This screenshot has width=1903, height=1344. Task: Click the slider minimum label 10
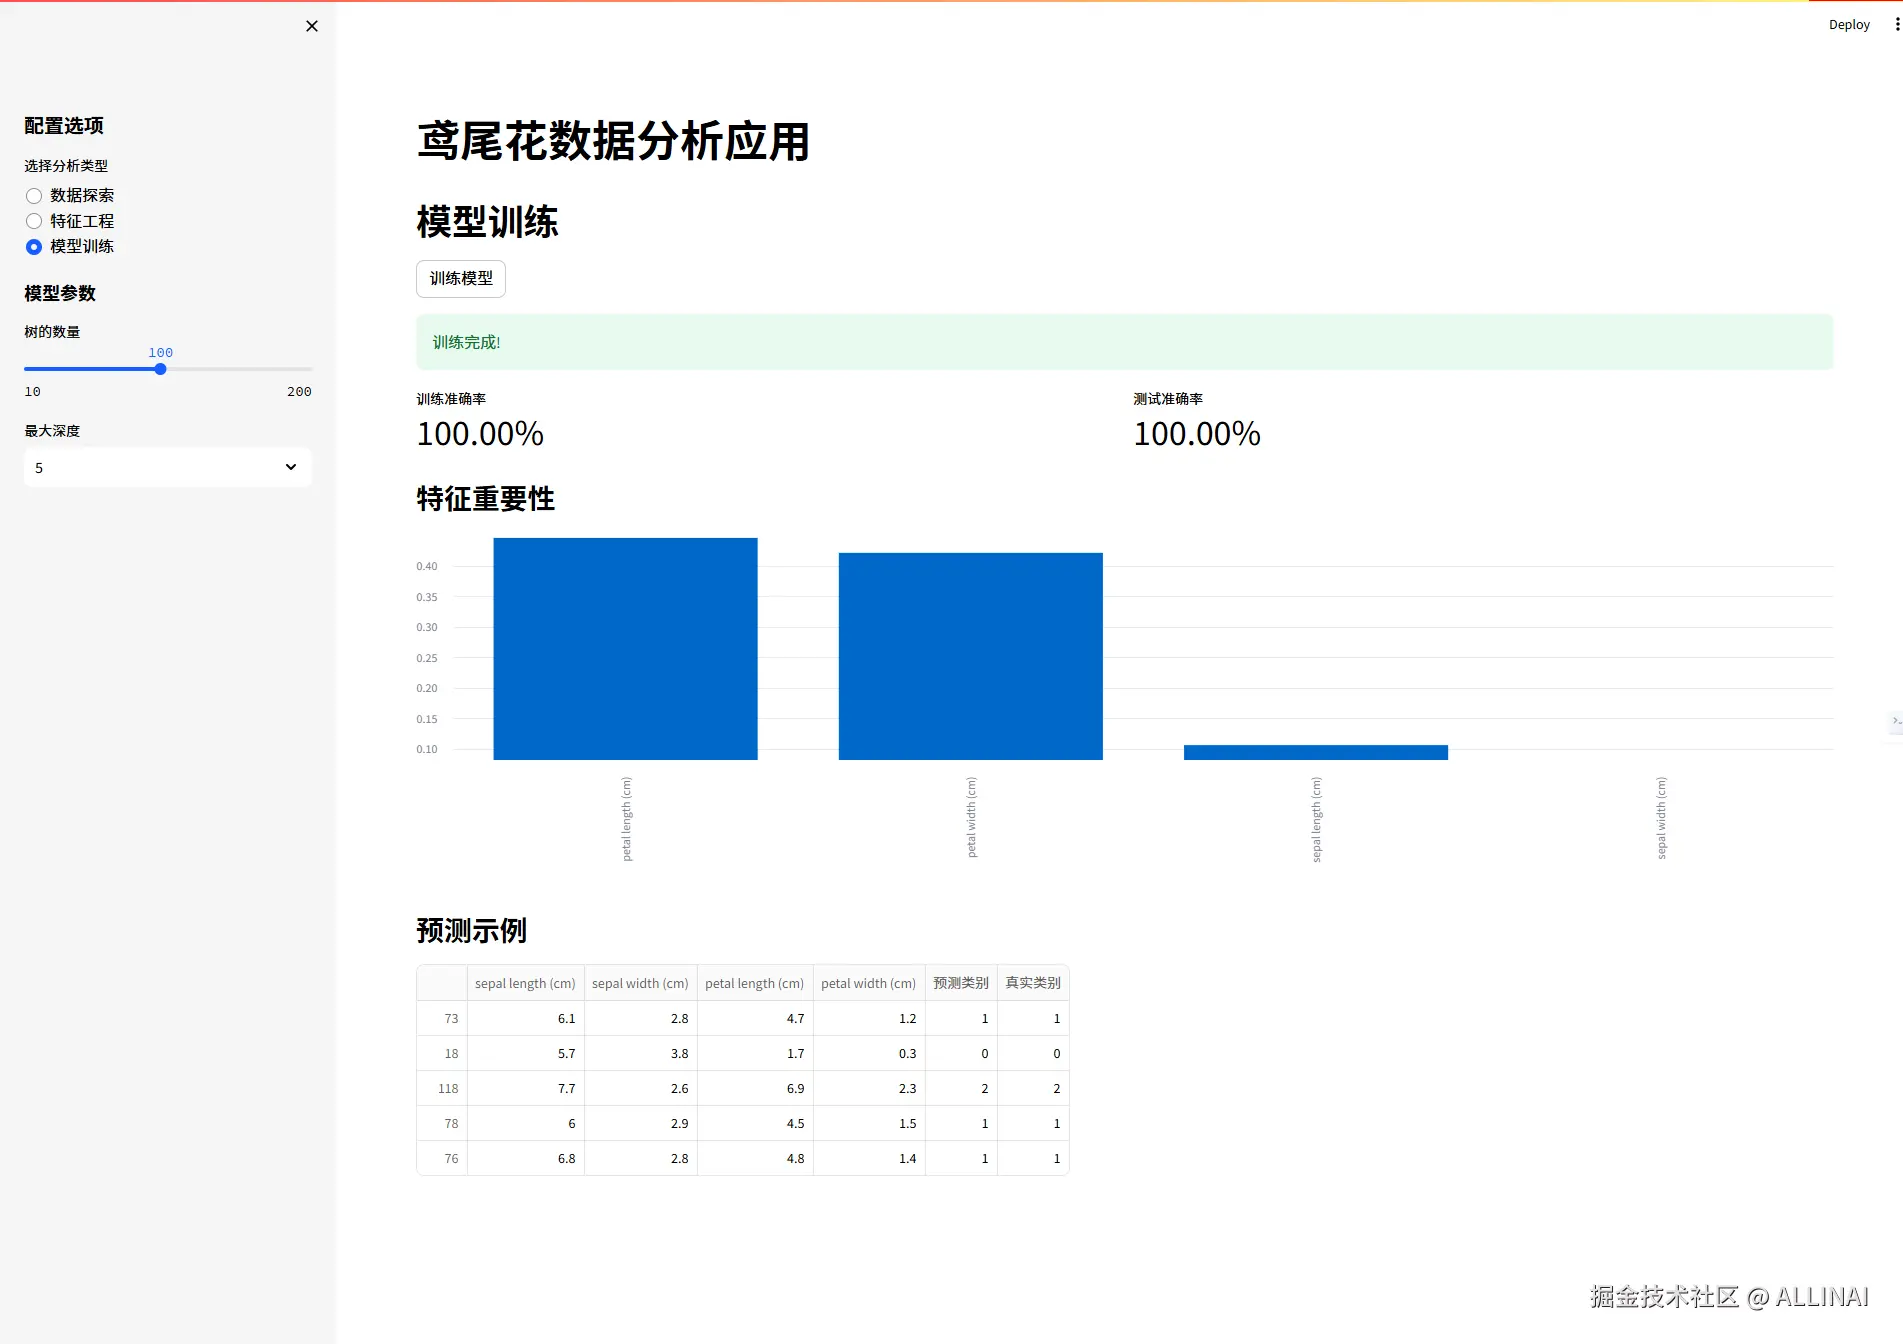(33, 392)
